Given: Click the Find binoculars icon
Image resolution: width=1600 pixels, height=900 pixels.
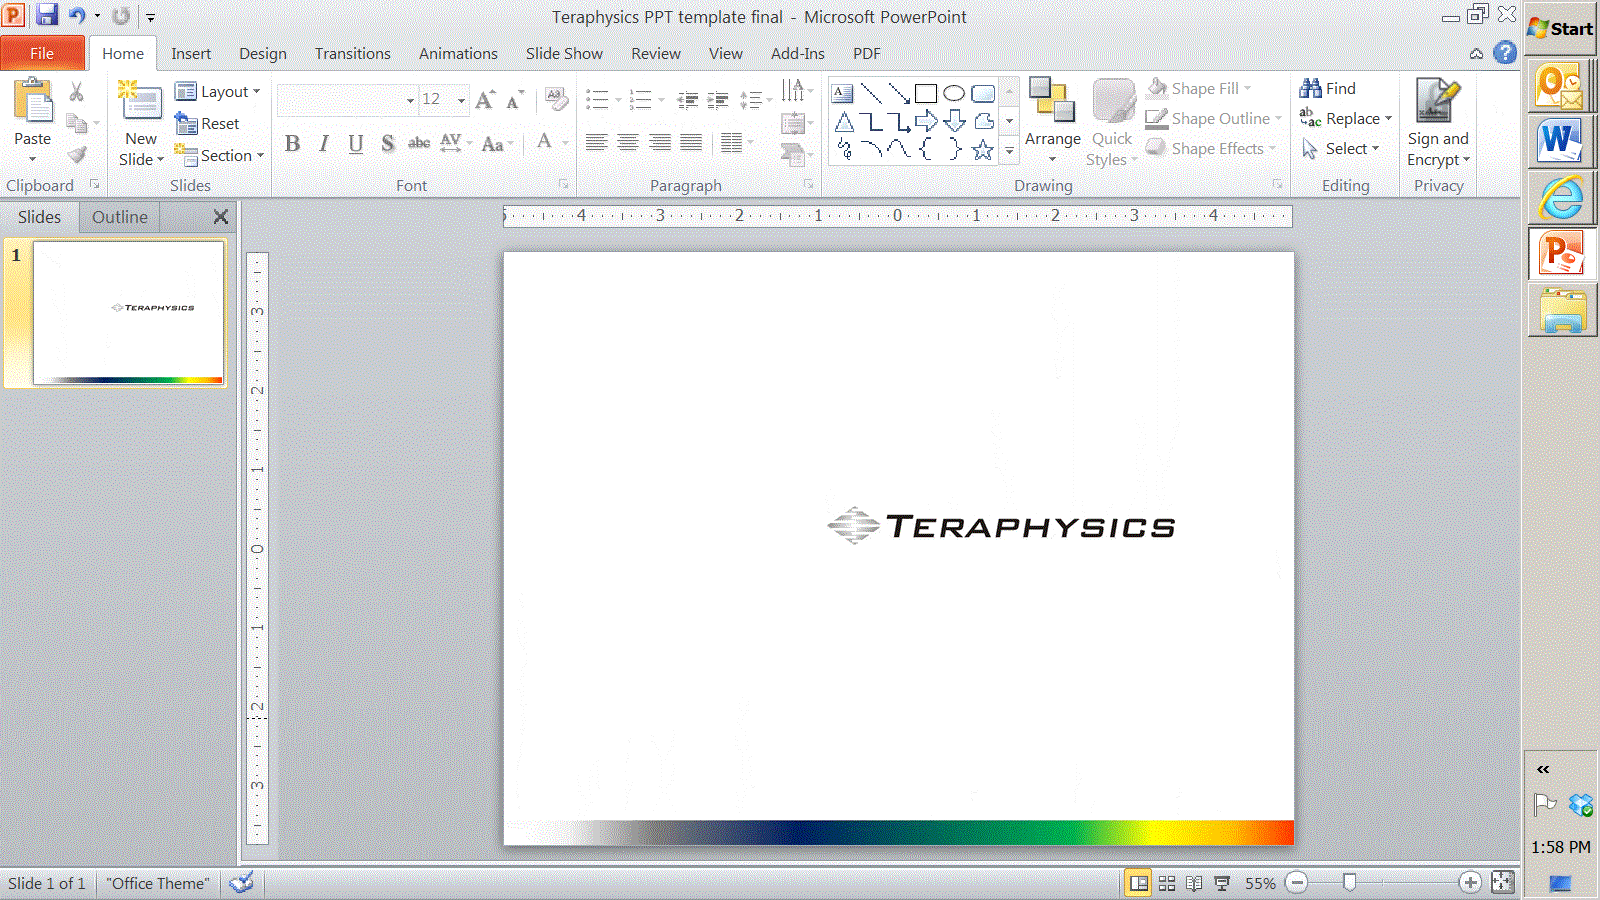Looking at the screenshot, I should [1310, 88].
